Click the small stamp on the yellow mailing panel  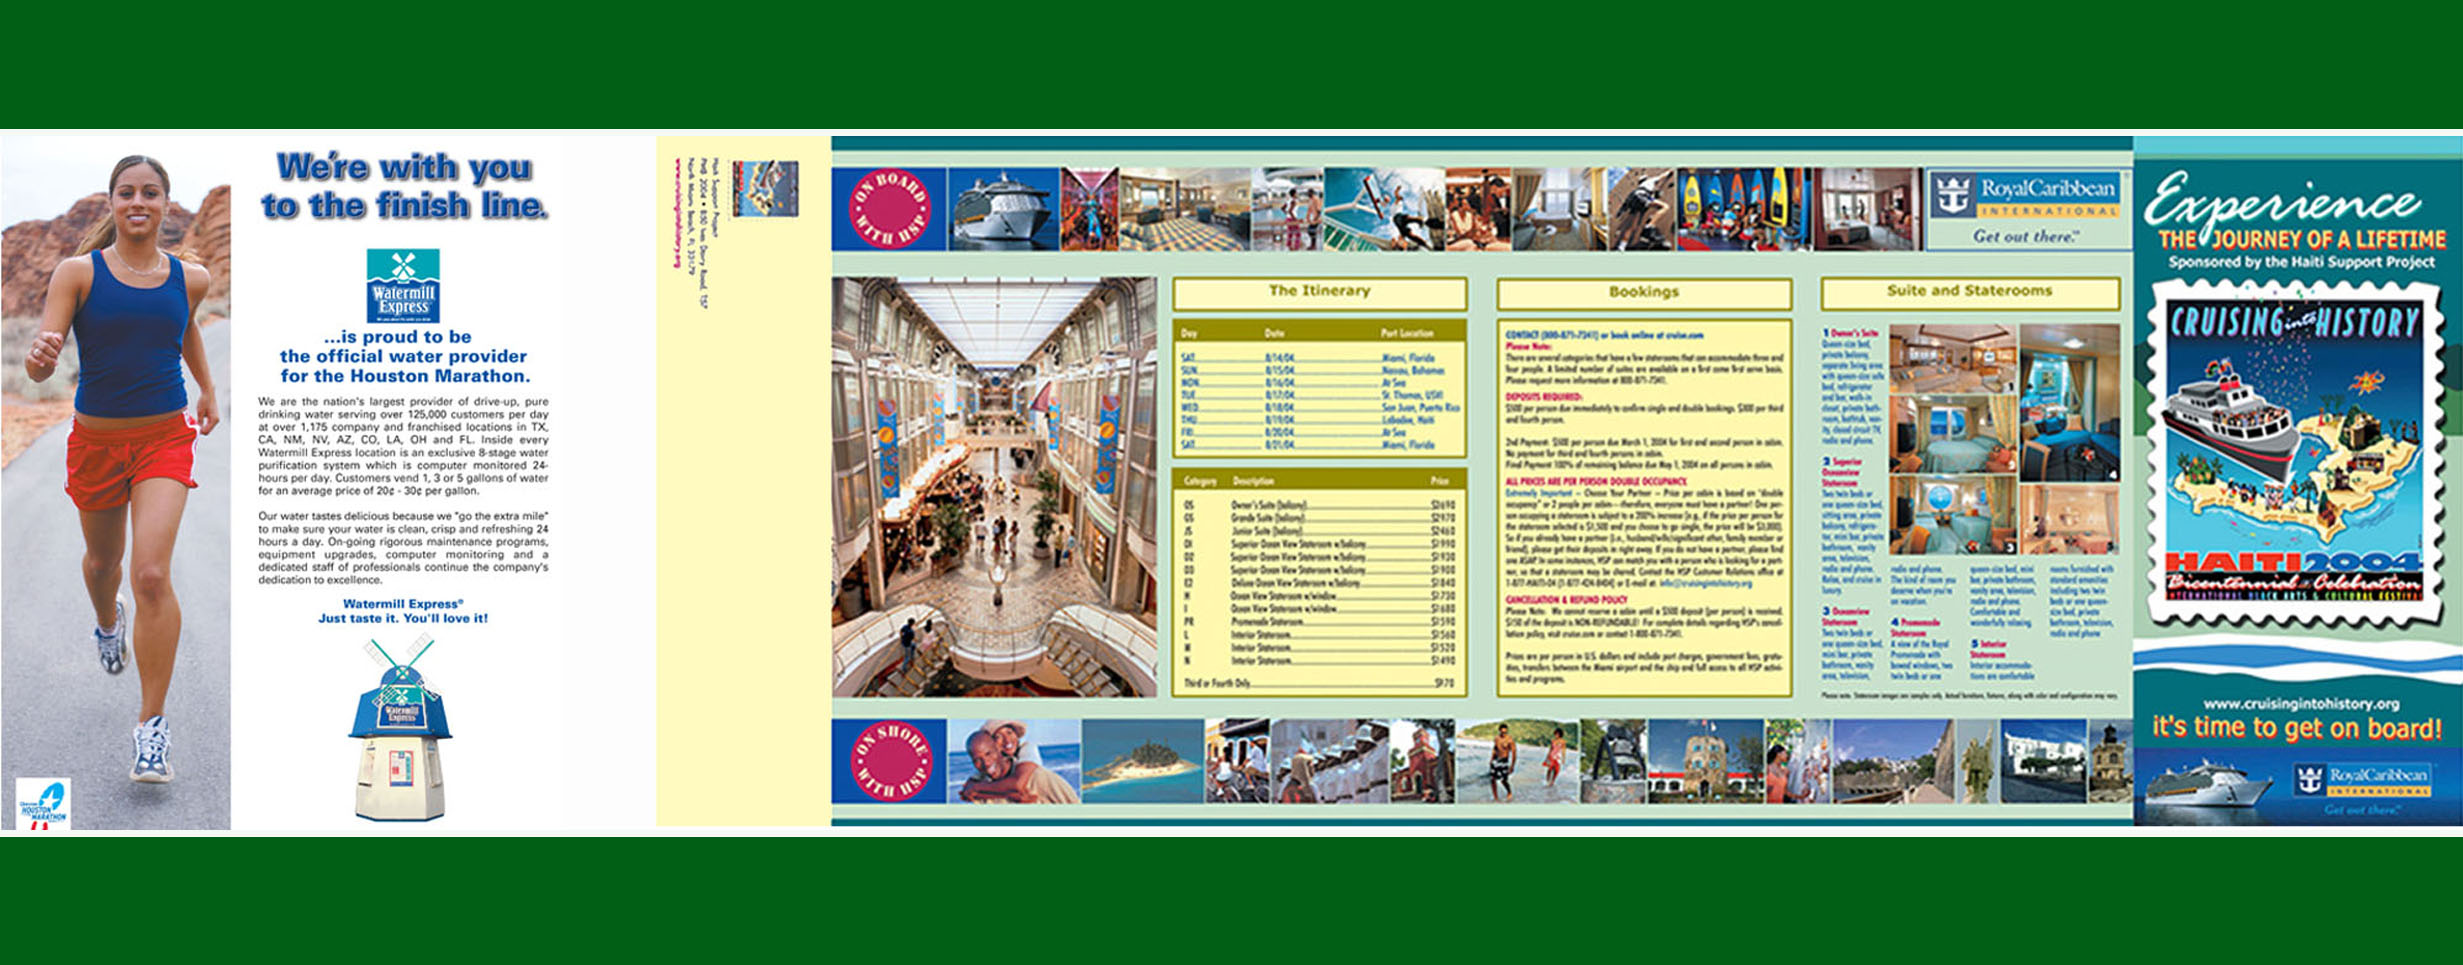pos(765,189)
